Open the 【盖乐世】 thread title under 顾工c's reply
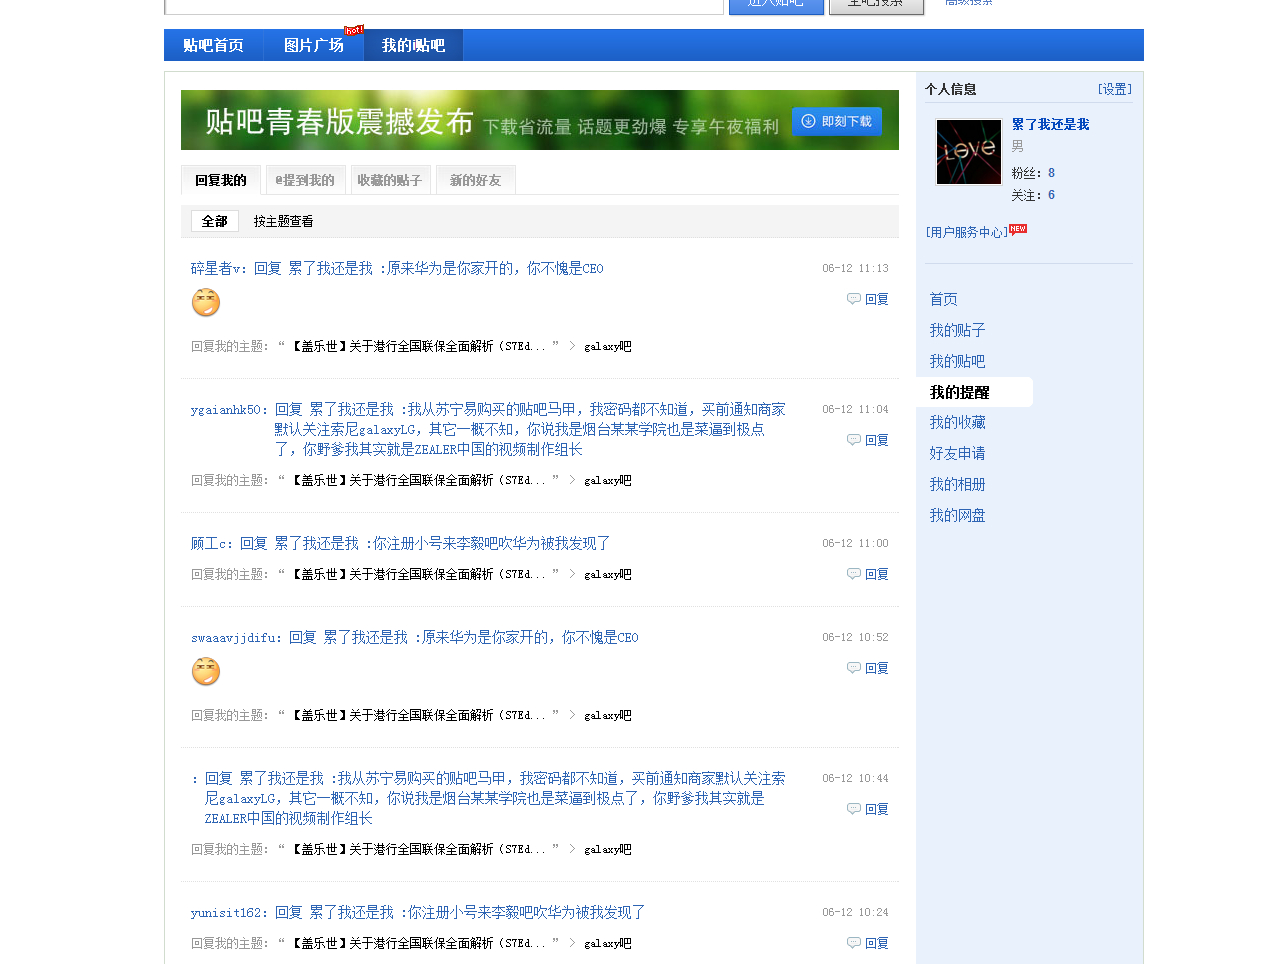This screenshot has width=1270, height=964. pos(417,574)
